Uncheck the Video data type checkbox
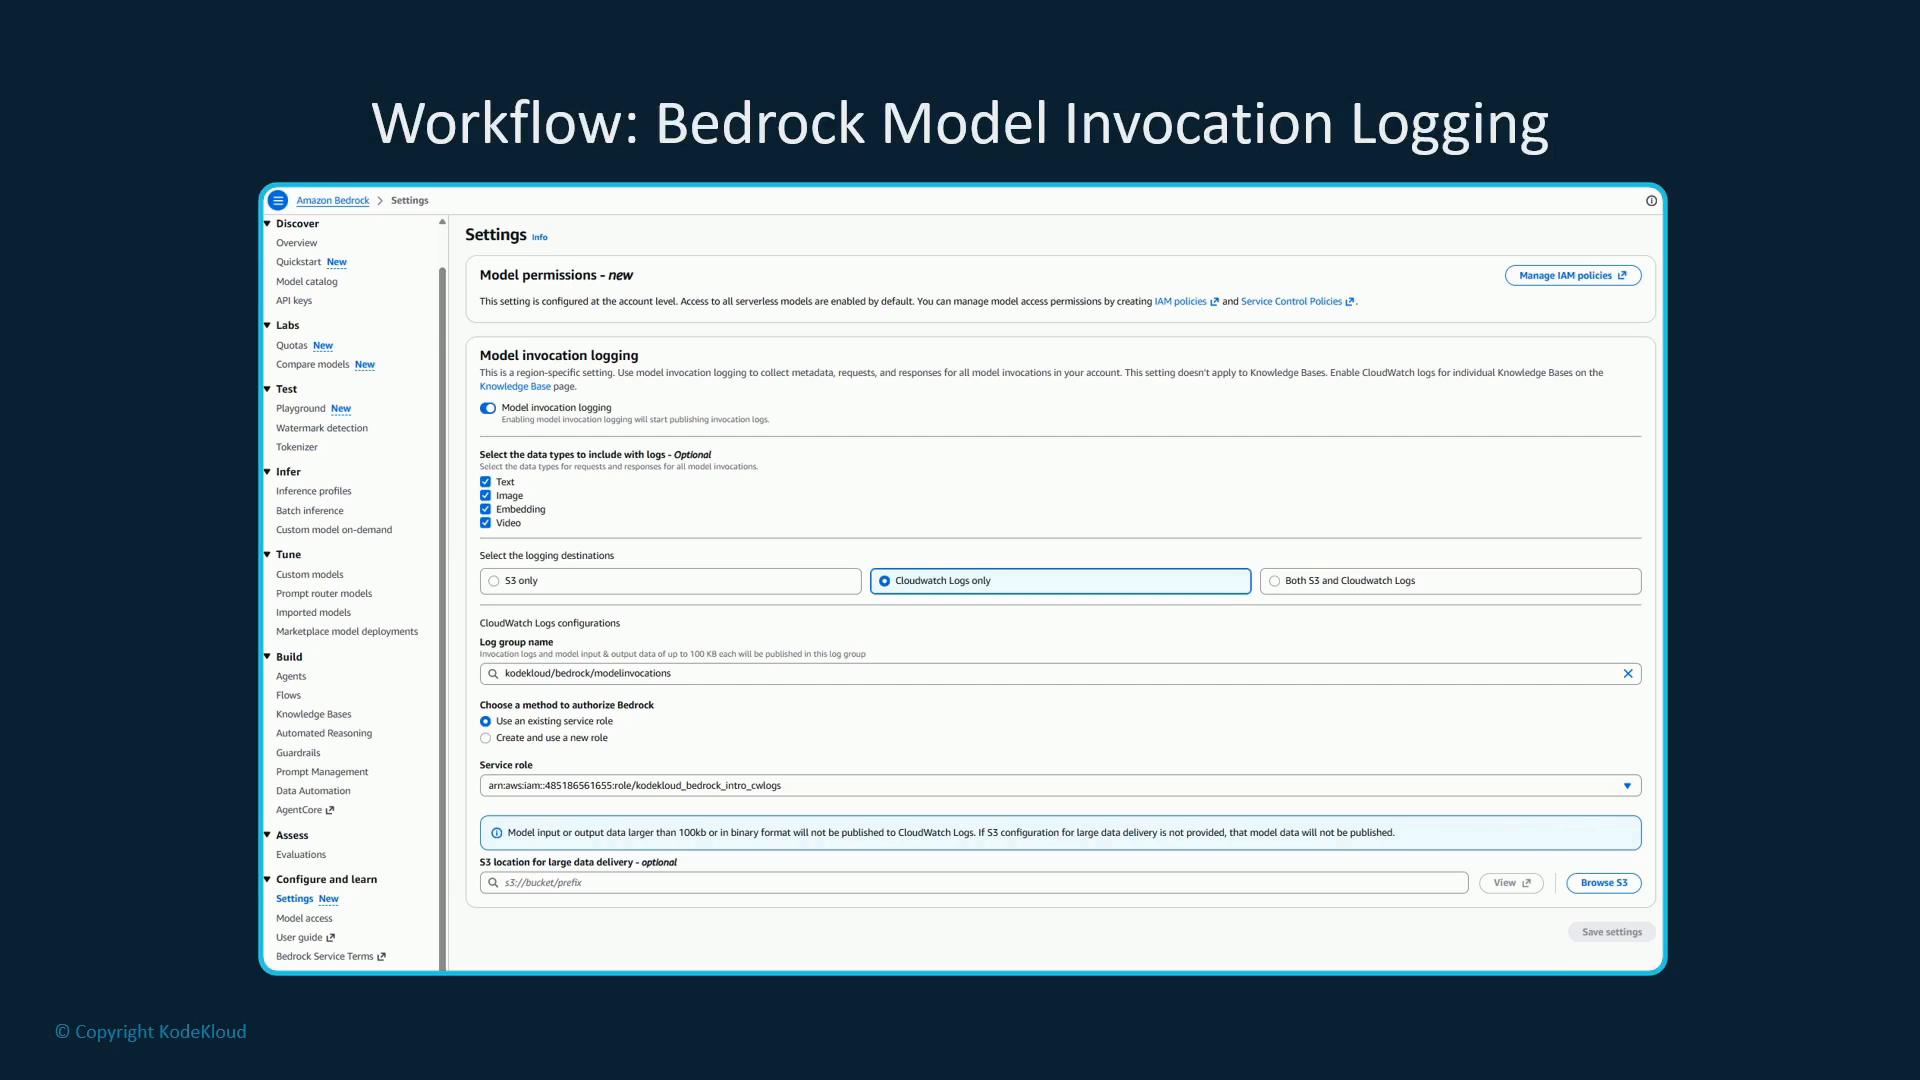1920x1080 pixels. click(485, 523)
